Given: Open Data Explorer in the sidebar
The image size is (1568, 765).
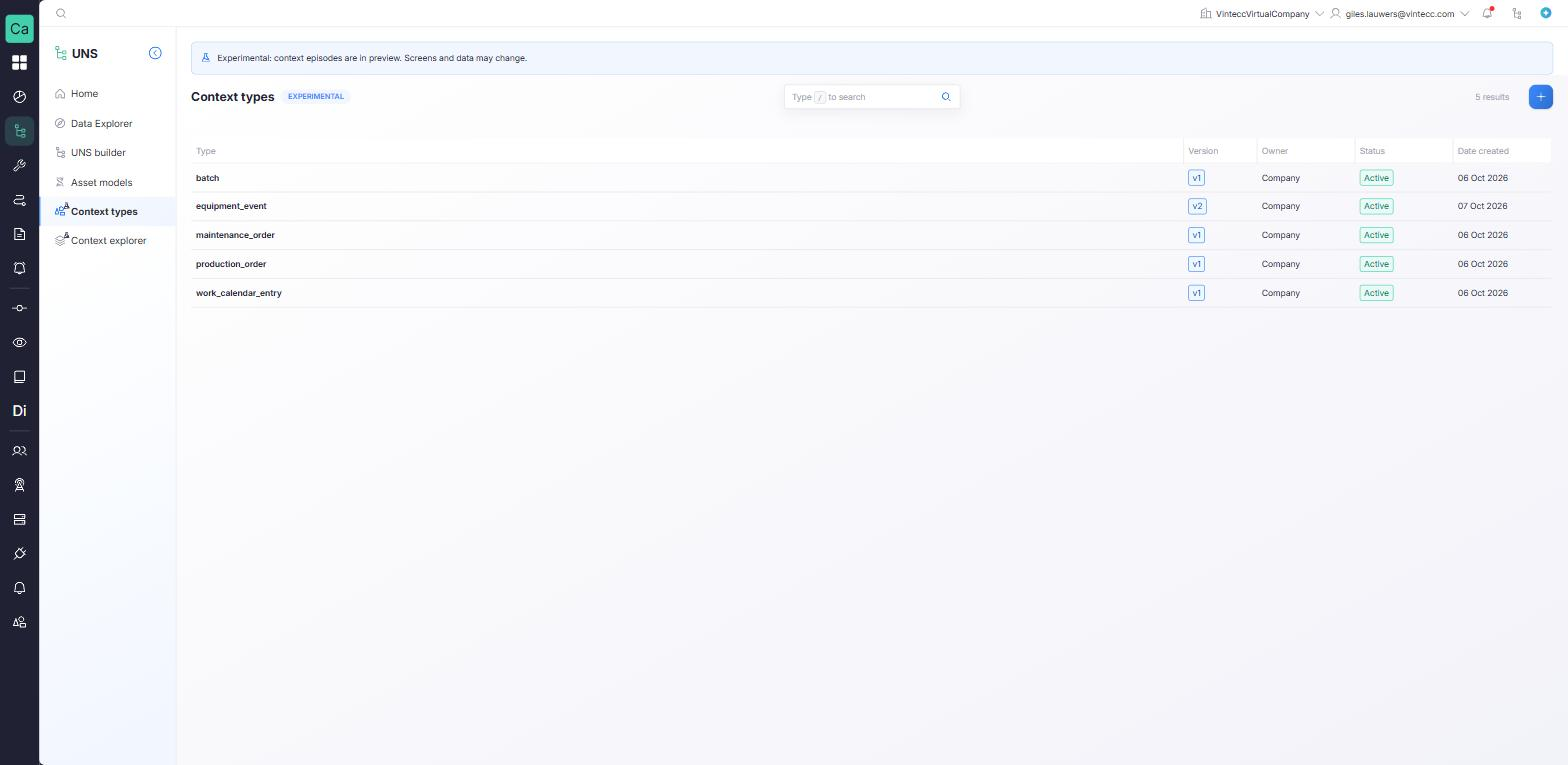Looking at the screenshot, I should pyautogui.click(x=108, y=124).
